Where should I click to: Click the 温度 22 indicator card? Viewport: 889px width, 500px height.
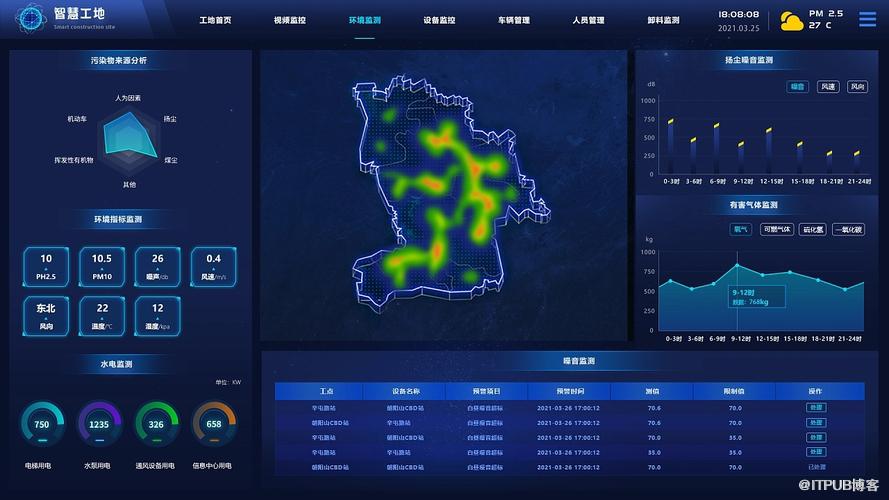click(x=102, y=316)
